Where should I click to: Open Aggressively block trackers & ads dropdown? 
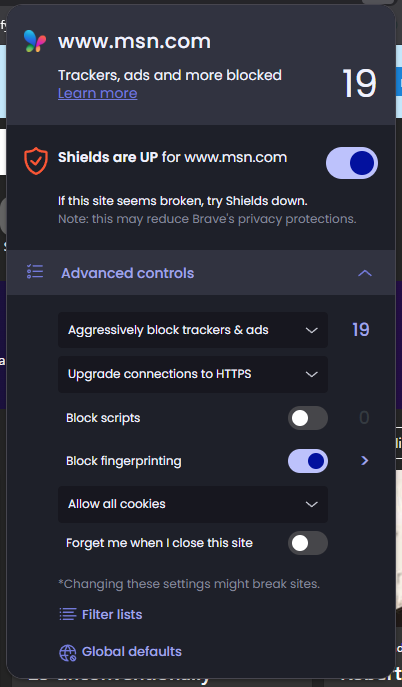[193, 330]
